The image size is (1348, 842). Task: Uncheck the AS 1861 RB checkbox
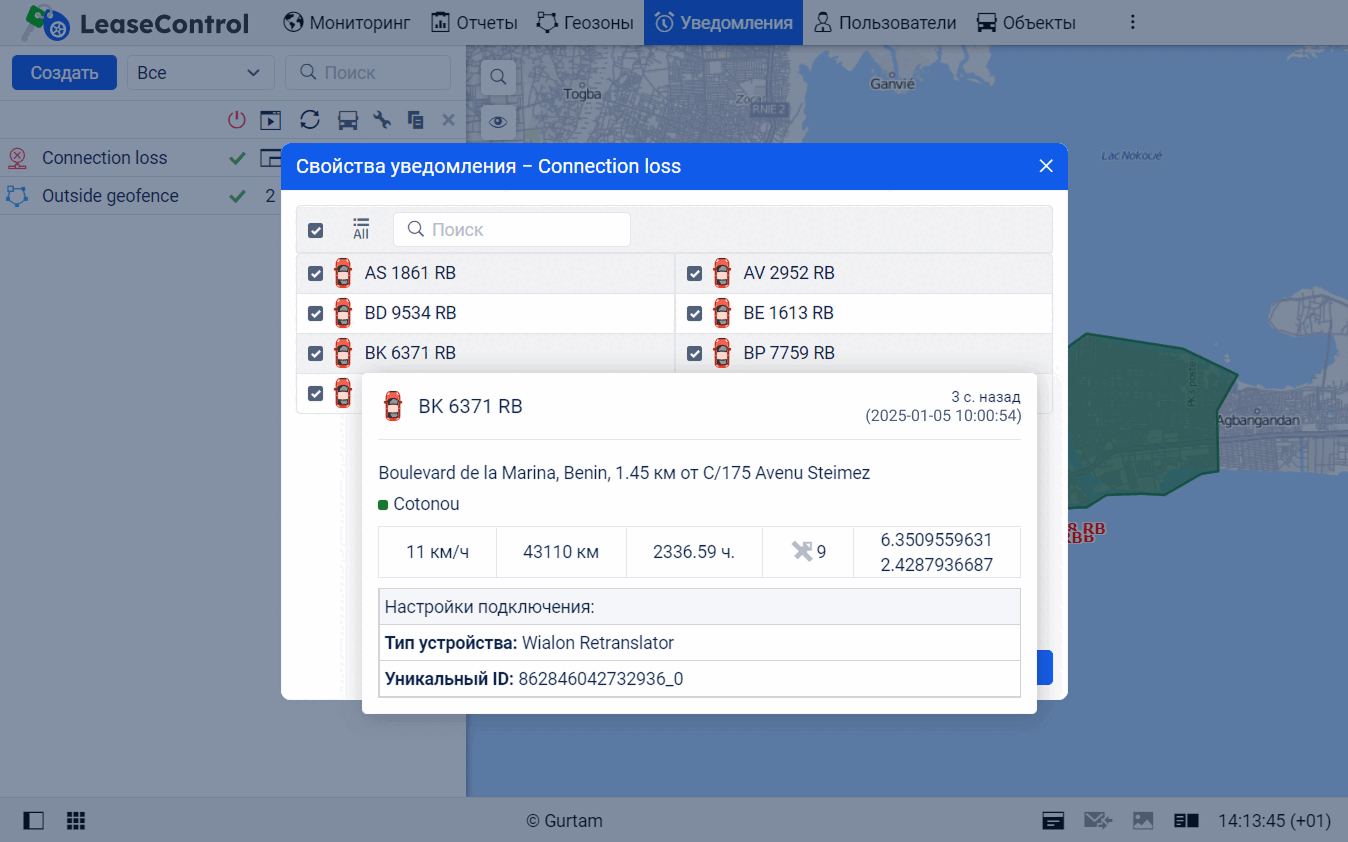point(316,273)
